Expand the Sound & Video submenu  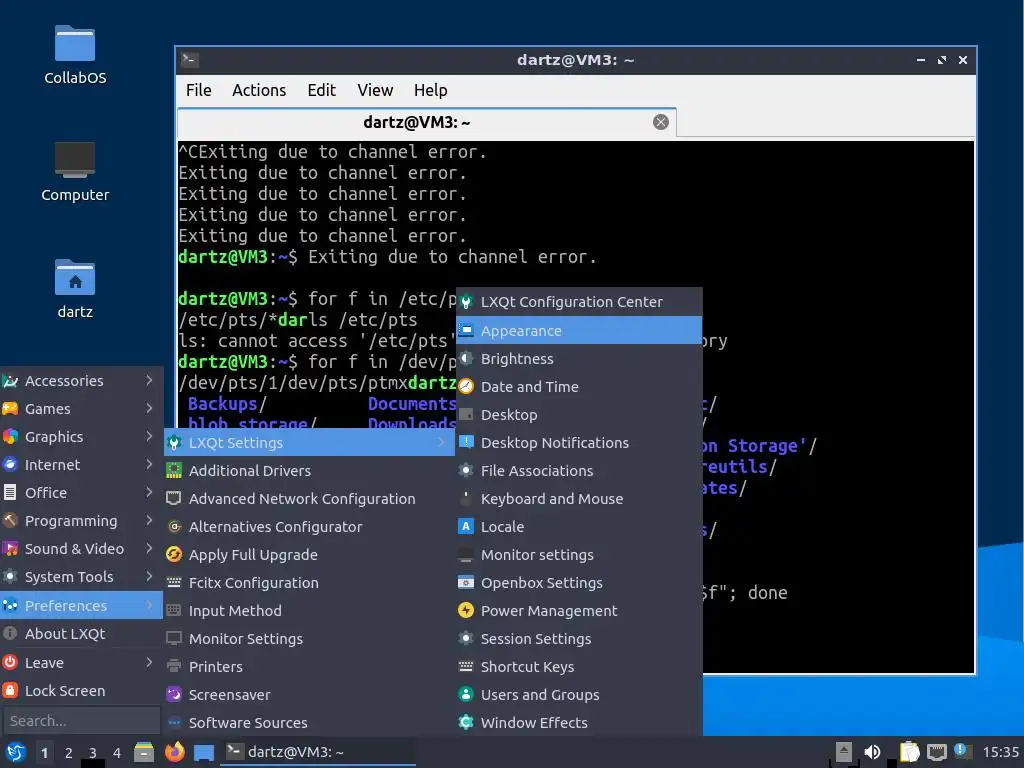coord(81,549)
